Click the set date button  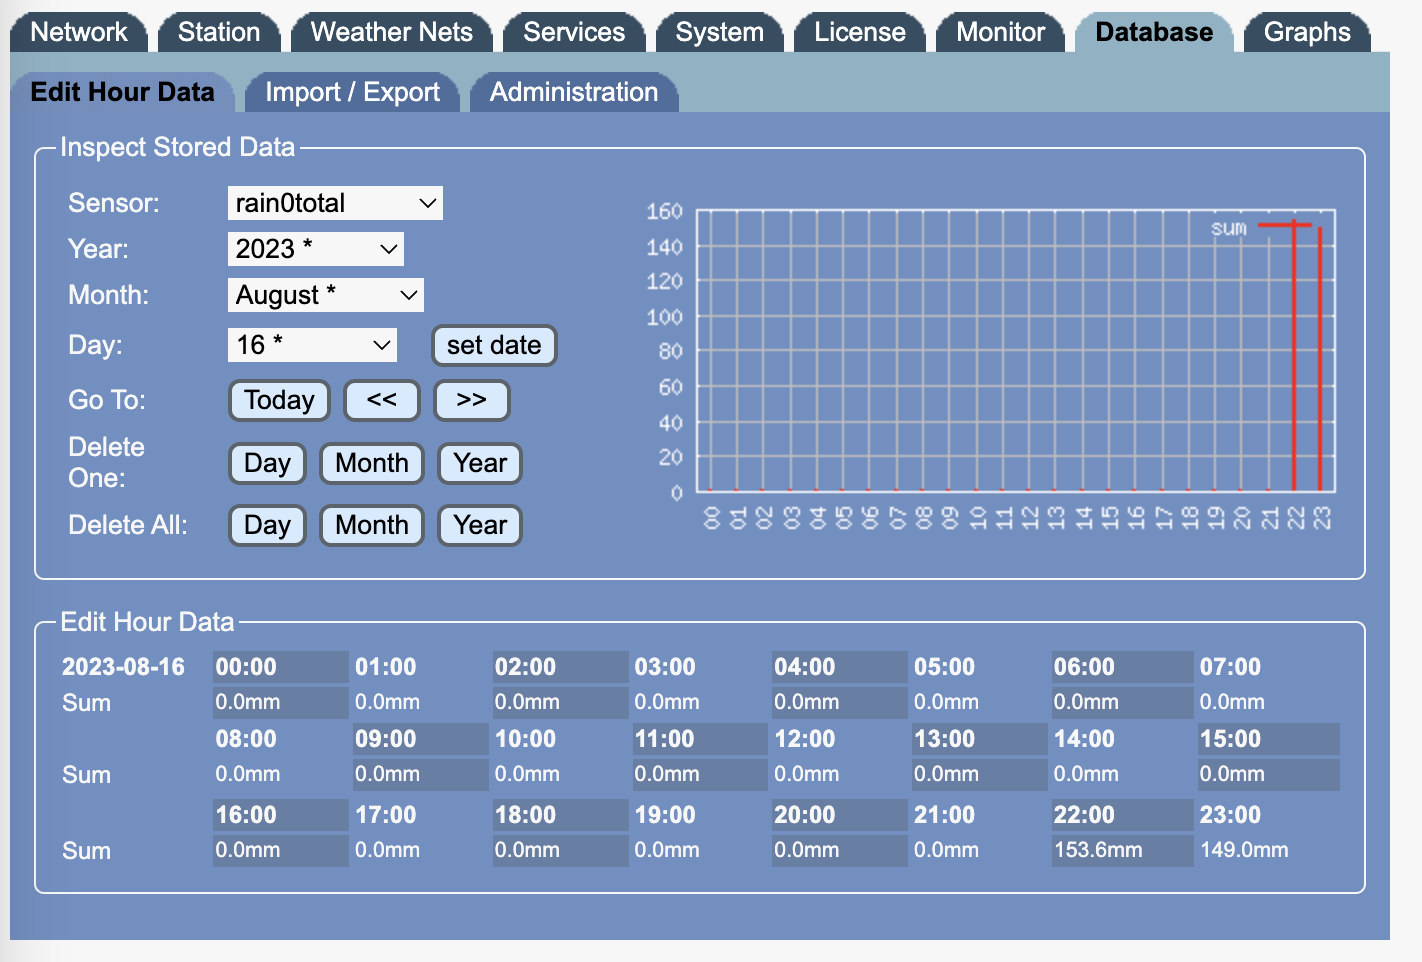[x=494, y=345]
